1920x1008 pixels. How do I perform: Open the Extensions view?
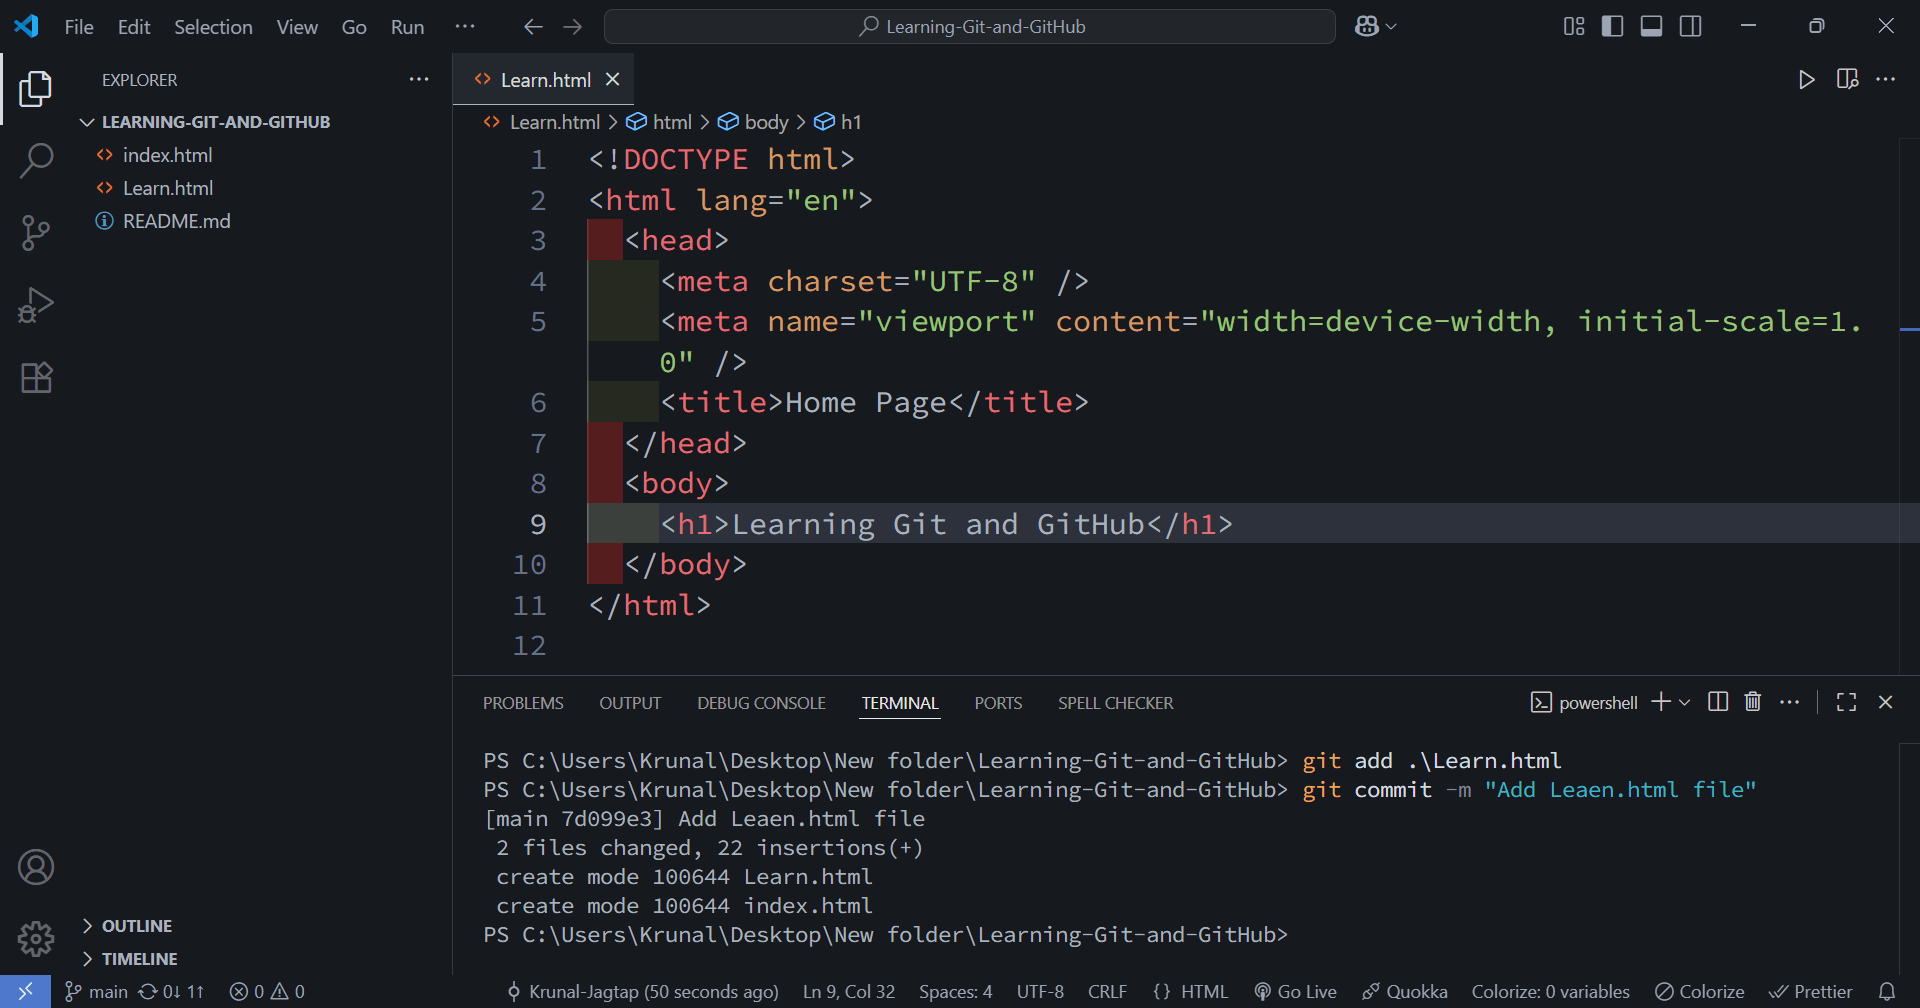click(36, 377)
